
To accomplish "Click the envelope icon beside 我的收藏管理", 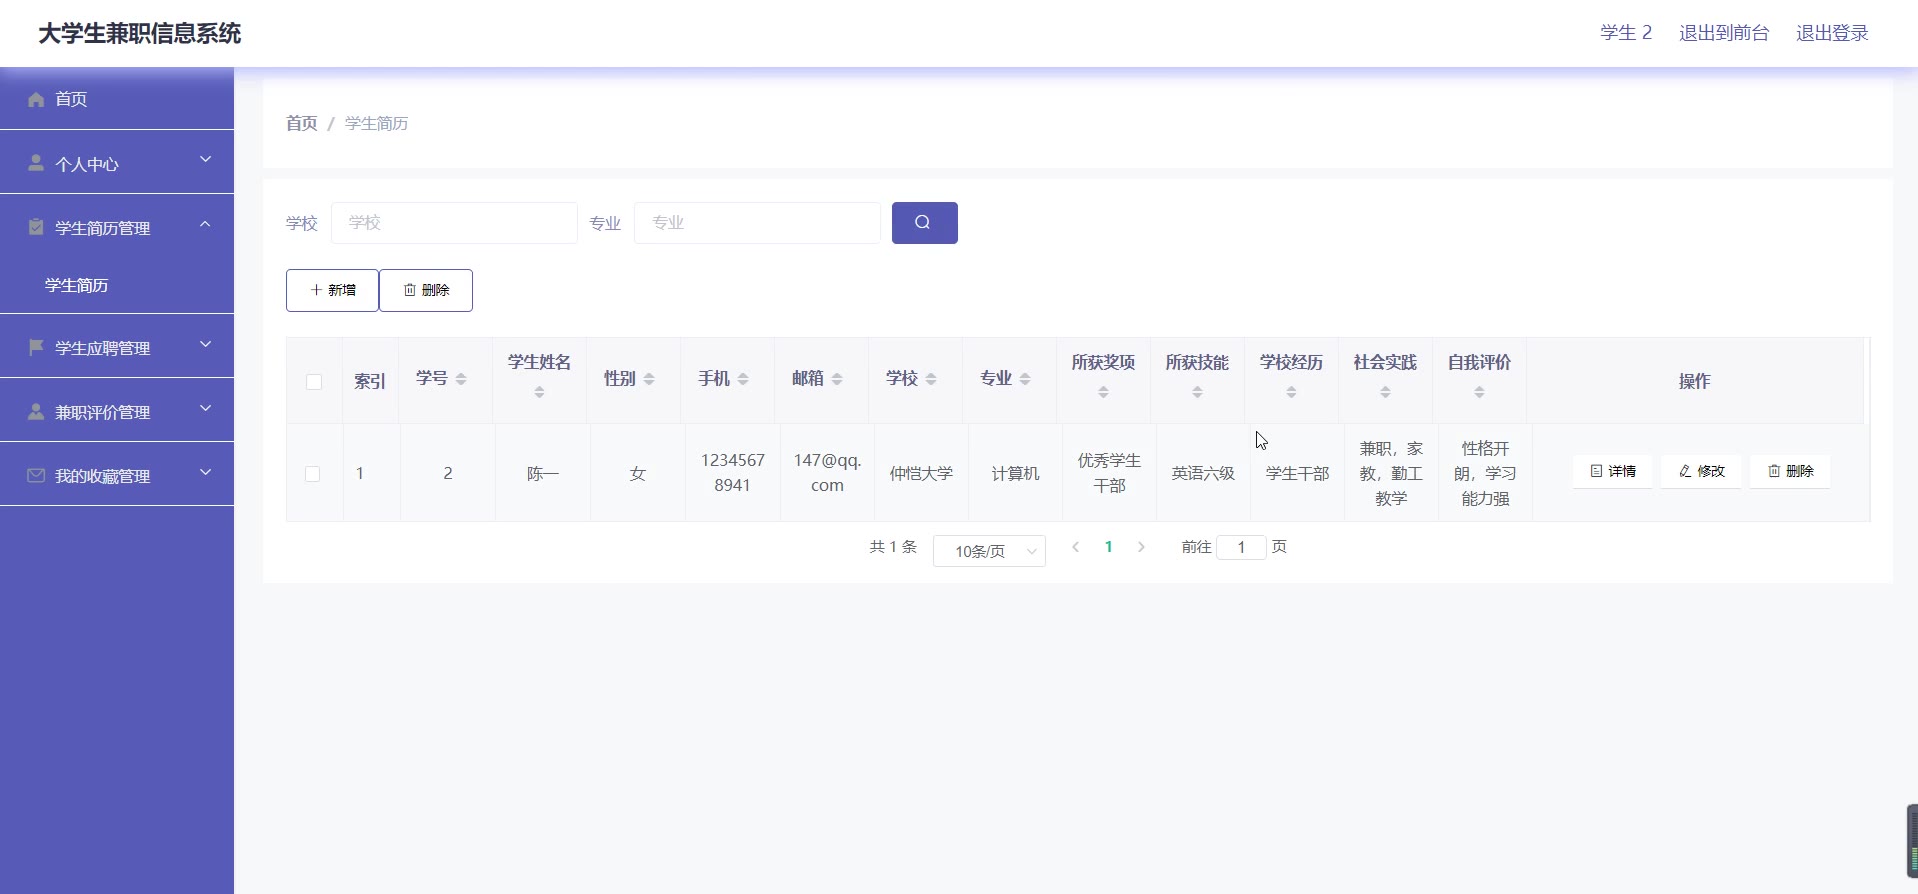I will (36, 475).
